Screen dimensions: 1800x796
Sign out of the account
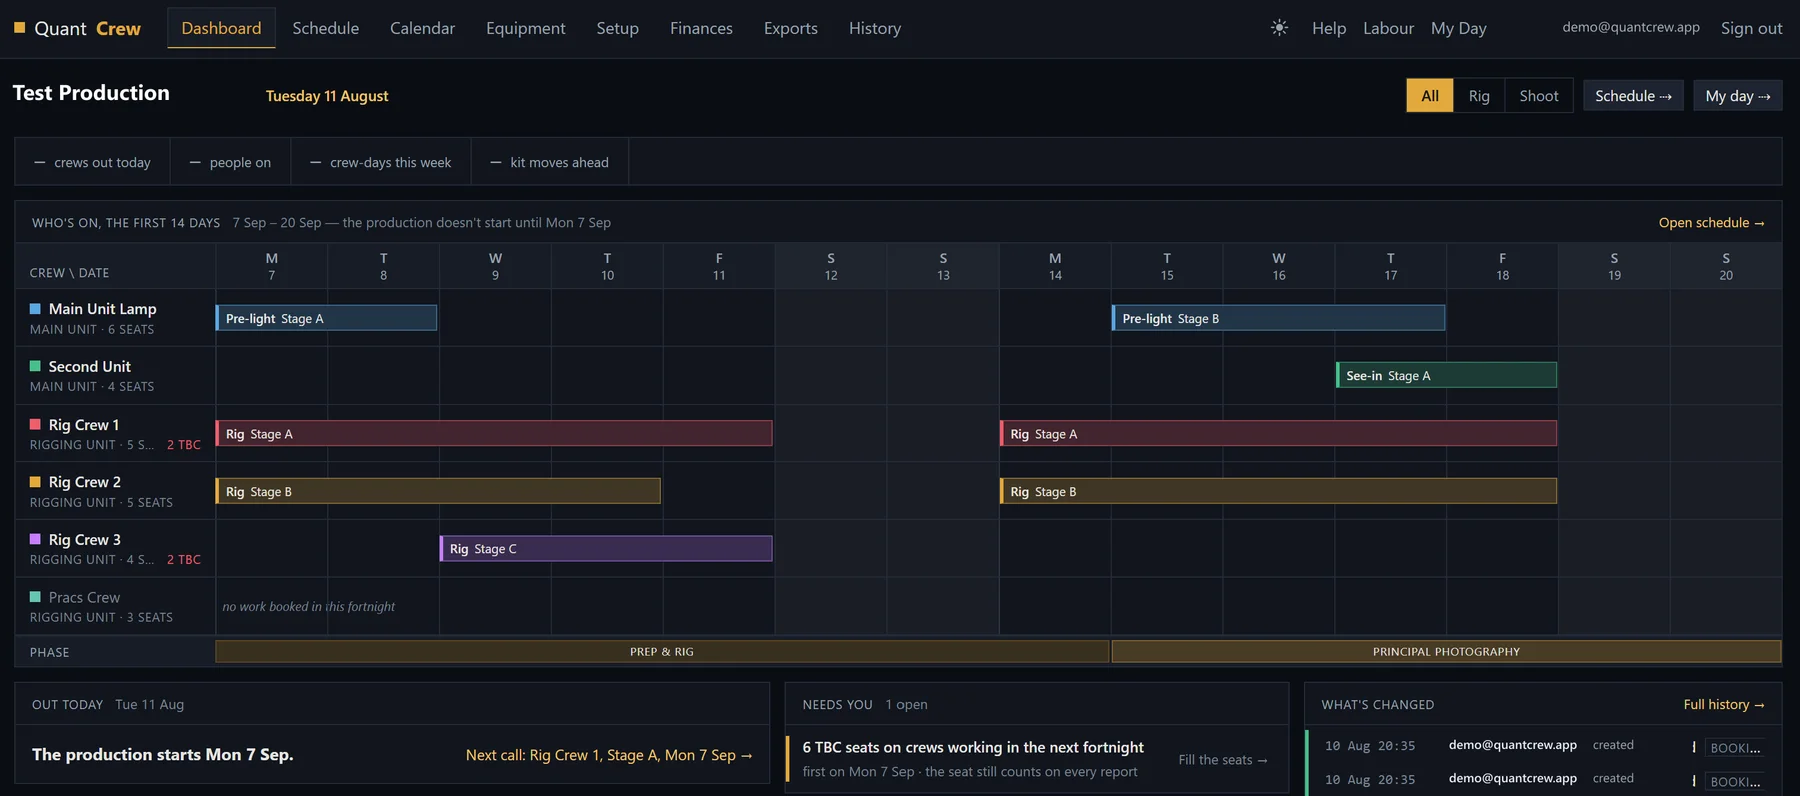pos(1751,28)
